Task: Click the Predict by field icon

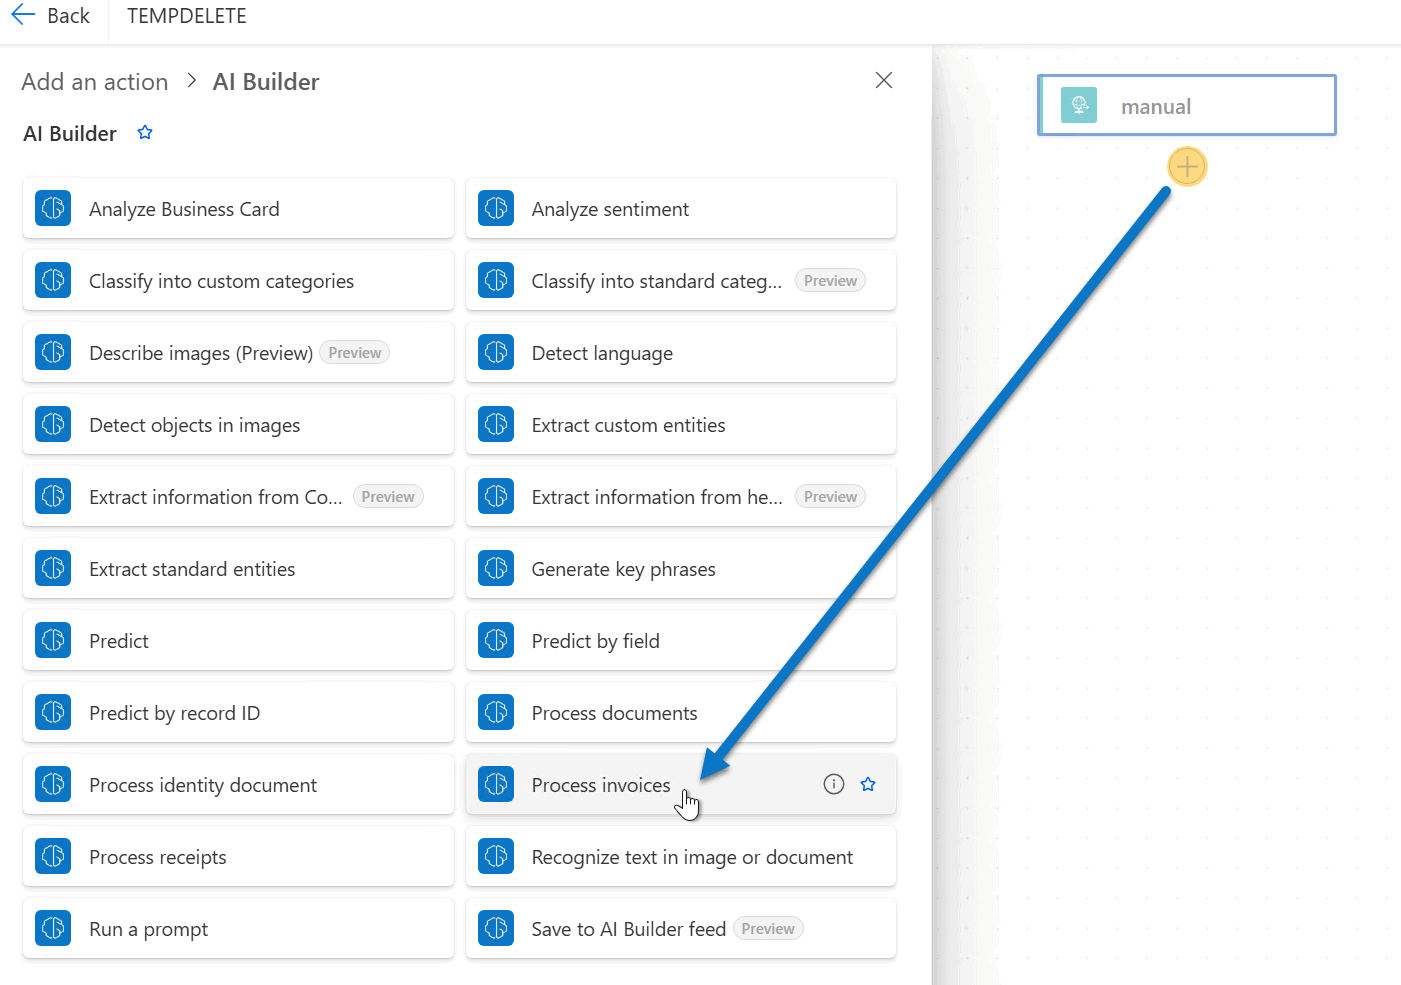Action: coord(496,640)
